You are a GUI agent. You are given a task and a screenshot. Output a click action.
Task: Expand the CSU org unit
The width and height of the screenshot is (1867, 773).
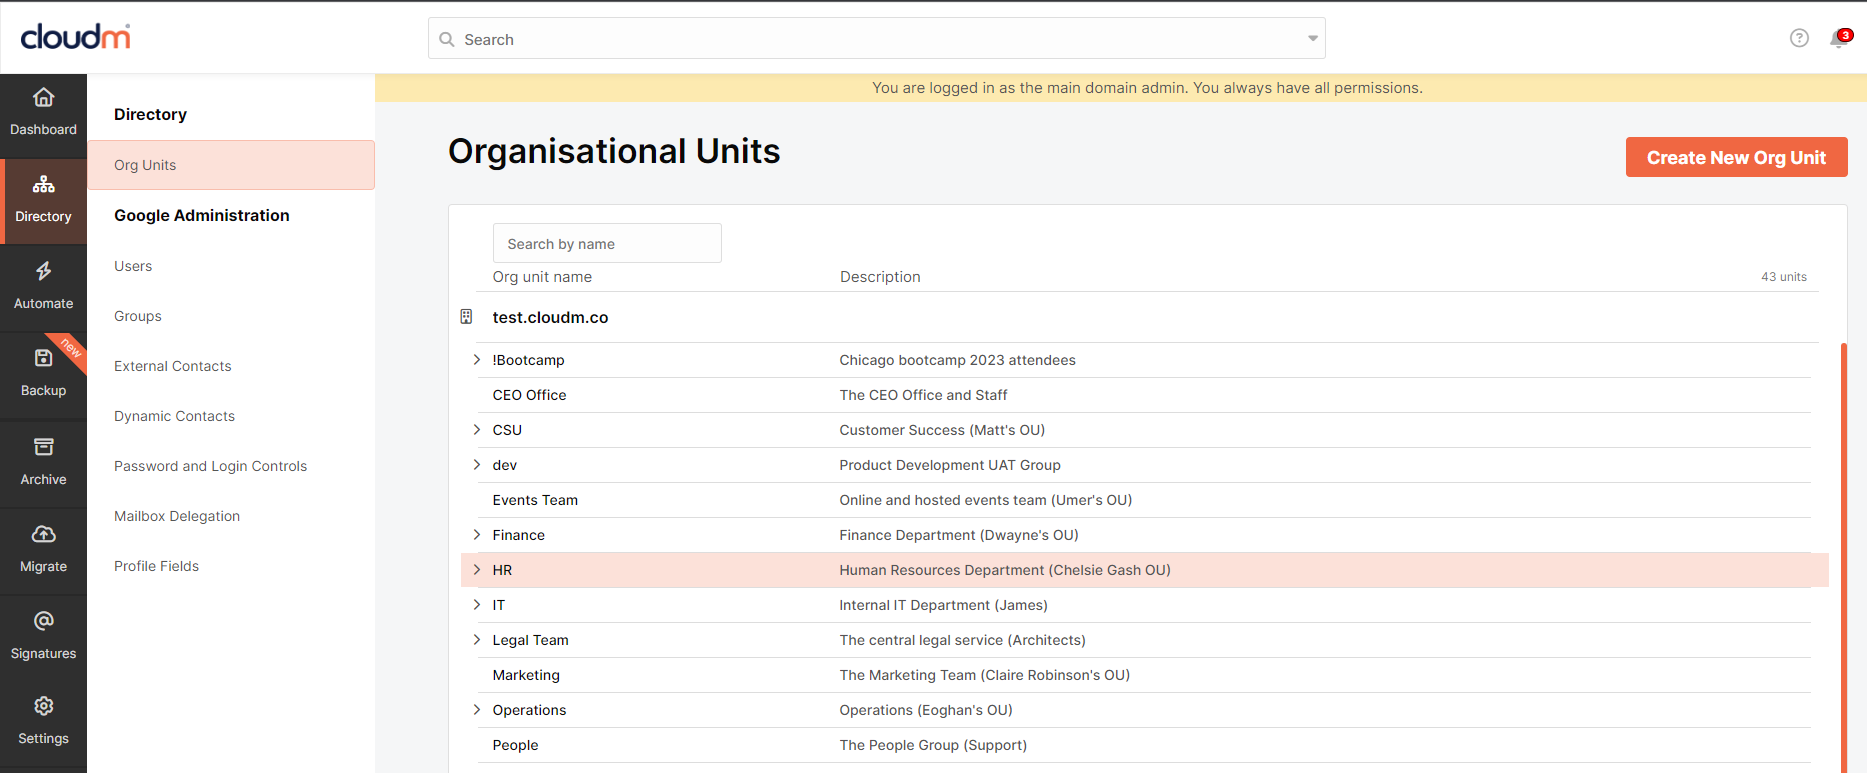click(476, 430)
